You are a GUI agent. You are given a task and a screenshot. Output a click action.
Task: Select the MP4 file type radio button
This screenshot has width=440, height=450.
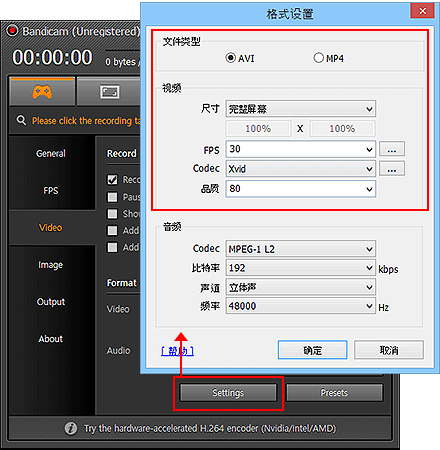[318, 58]
